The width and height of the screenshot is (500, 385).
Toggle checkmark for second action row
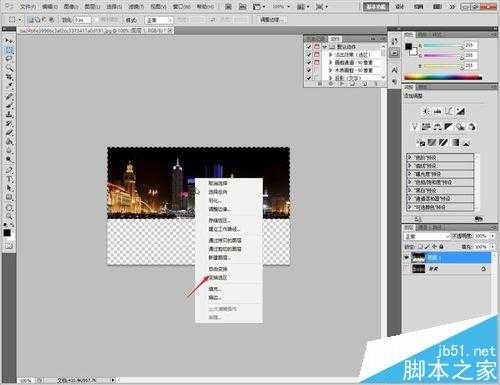[x=309, y=54]
